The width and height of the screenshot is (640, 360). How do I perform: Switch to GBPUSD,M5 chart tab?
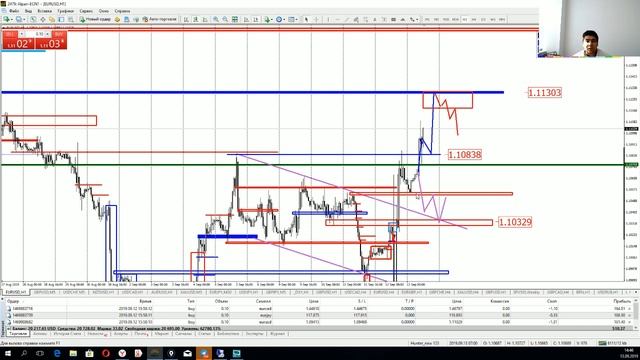[44, 292]
